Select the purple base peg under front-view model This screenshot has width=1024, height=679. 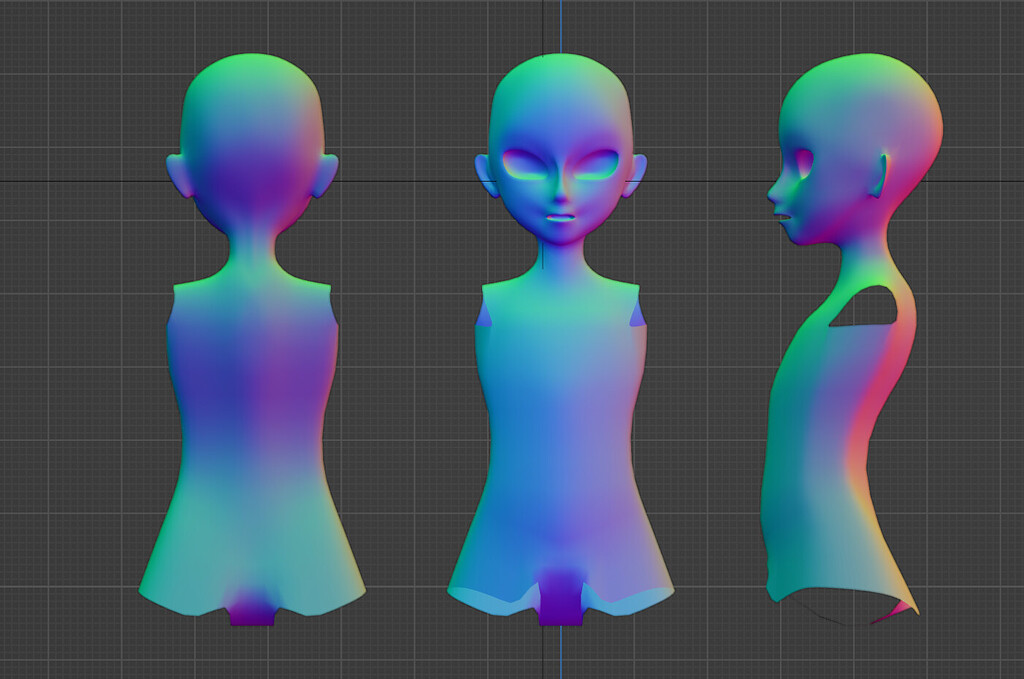(x=561, y=597)
